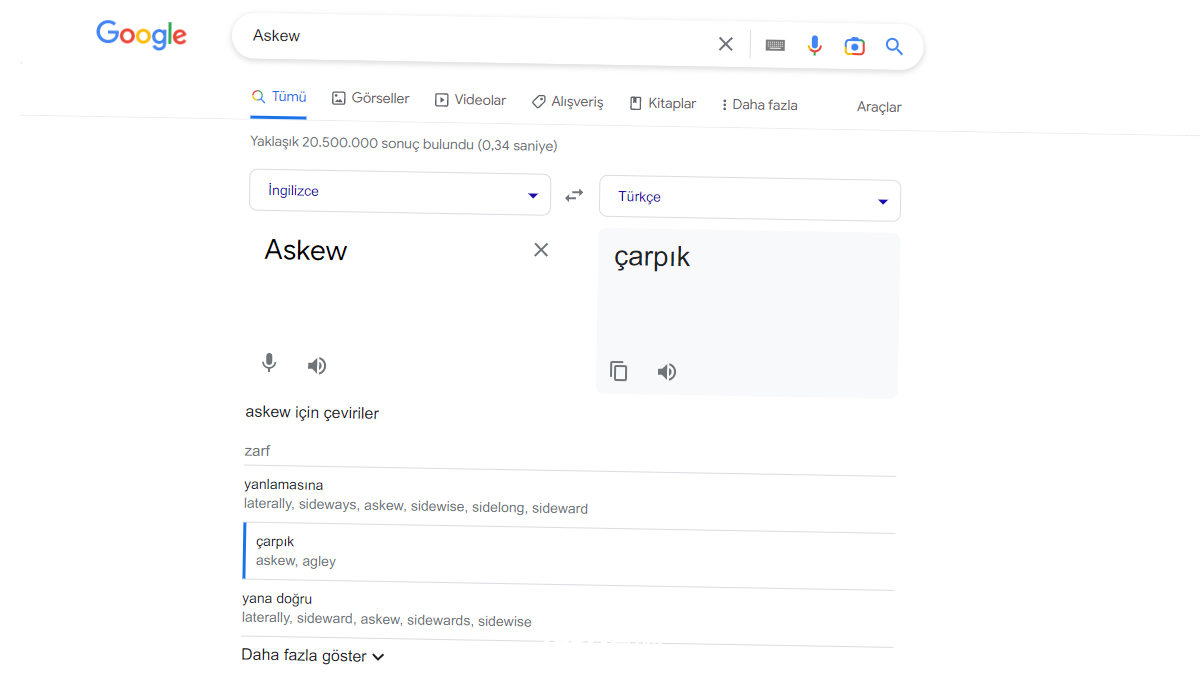Click the Araçlar button
The height and width of the screenshot is (675, 1200).
point(879,107)
